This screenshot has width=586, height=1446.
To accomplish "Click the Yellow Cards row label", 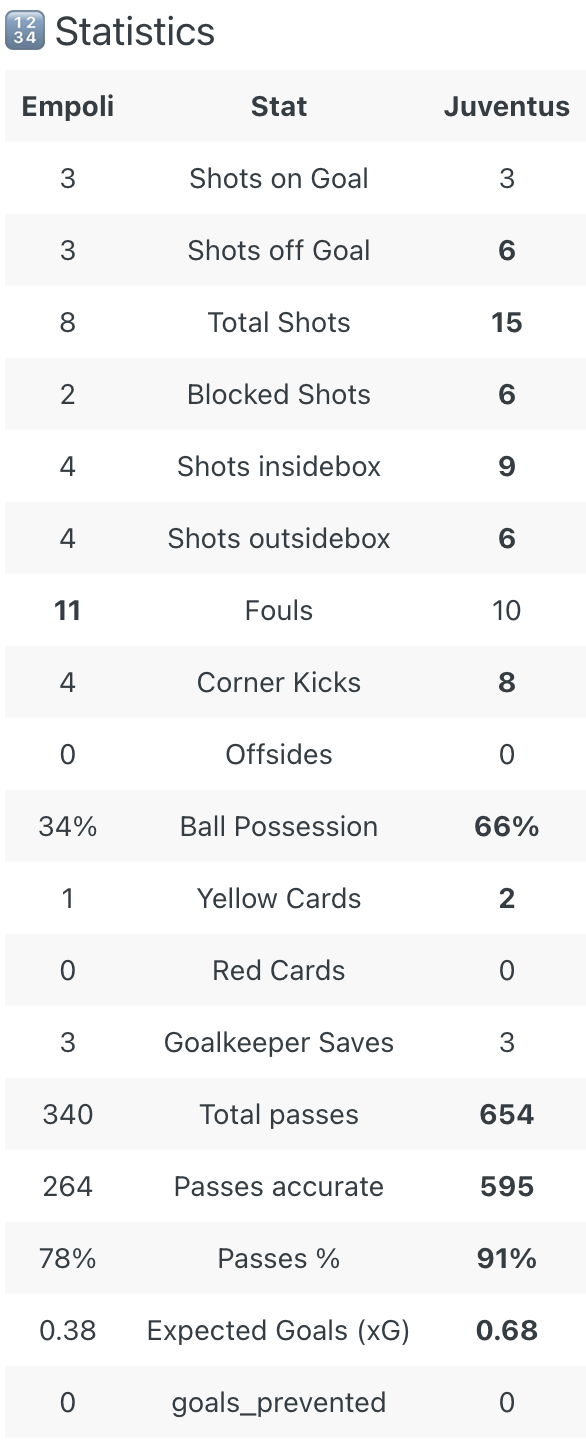I will coord(279,899).
